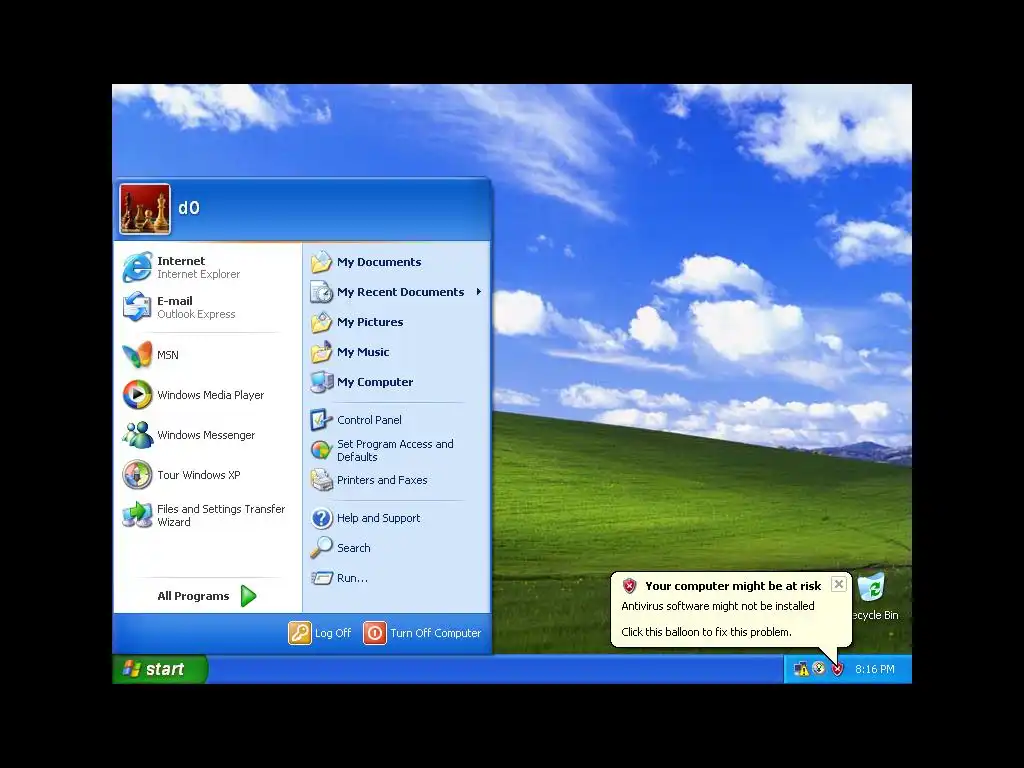Open Internet Explorer icon in Start menu
The image size is (1024, 768).
[137, 267]
